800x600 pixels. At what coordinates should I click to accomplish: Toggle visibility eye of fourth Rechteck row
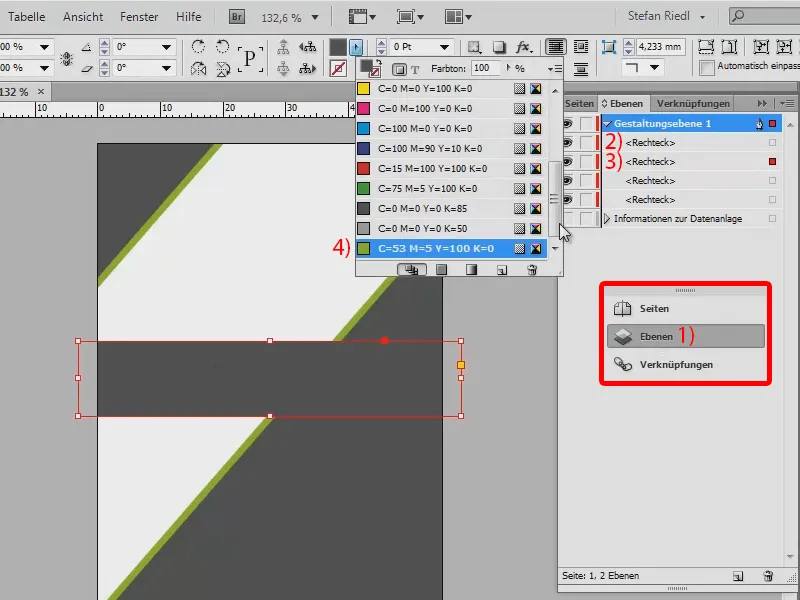pyautogui.click(x=567, y=199)
